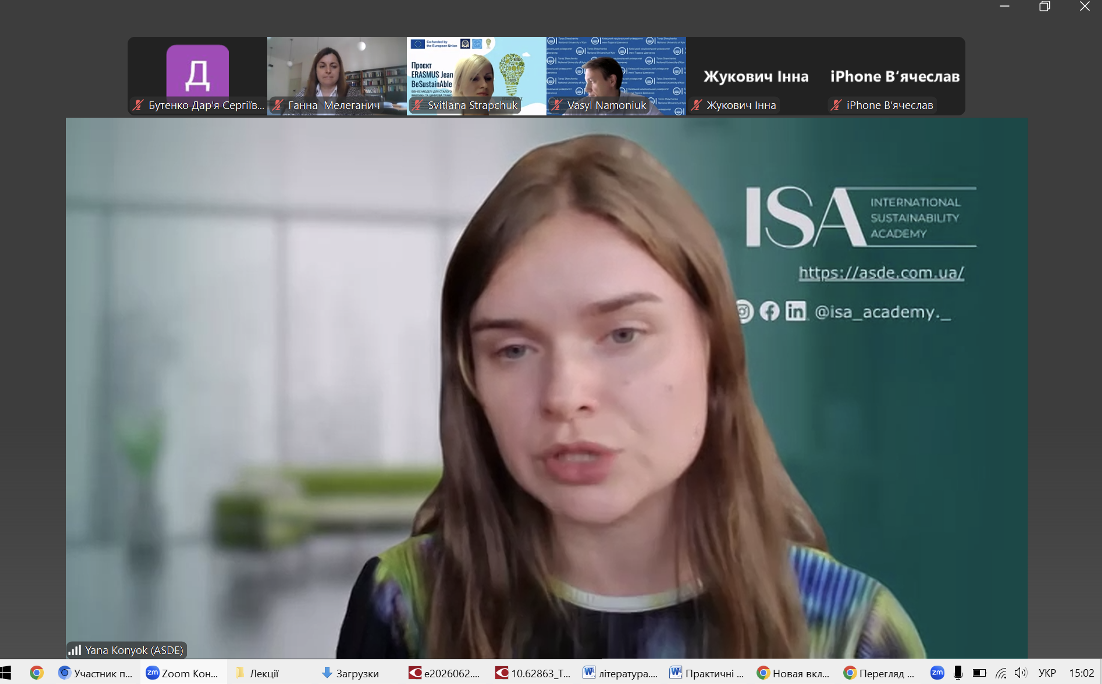
Task: Select the Жукович Інна participant tile
Action: (x=755, y=76)
